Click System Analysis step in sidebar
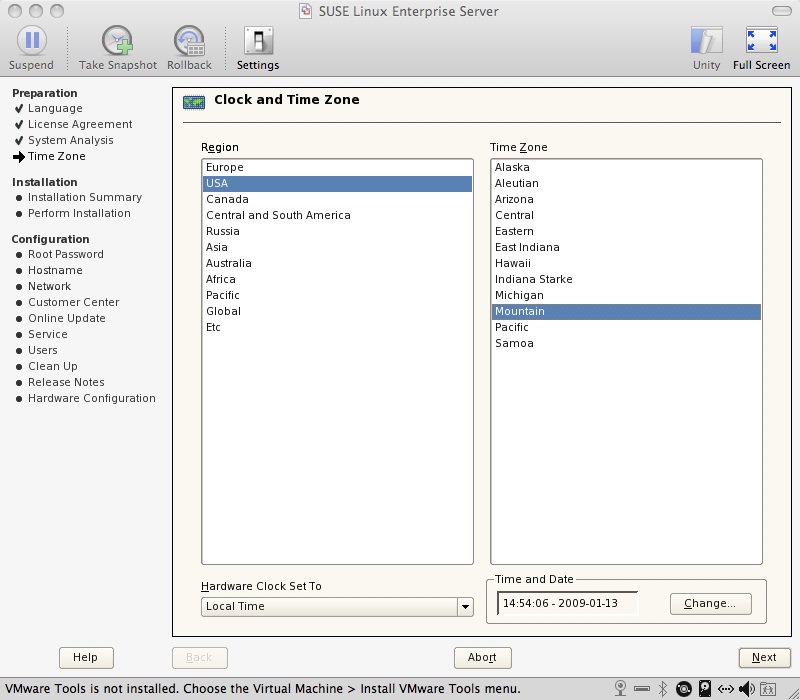Screen dimensions: 800x700 [70, 140]
